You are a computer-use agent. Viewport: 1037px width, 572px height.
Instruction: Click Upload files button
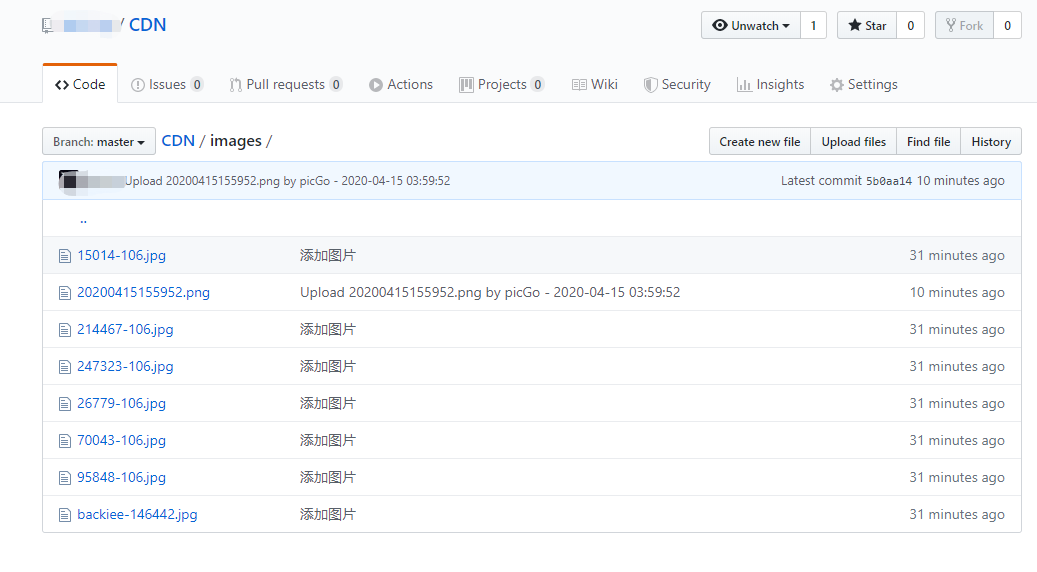854,142
